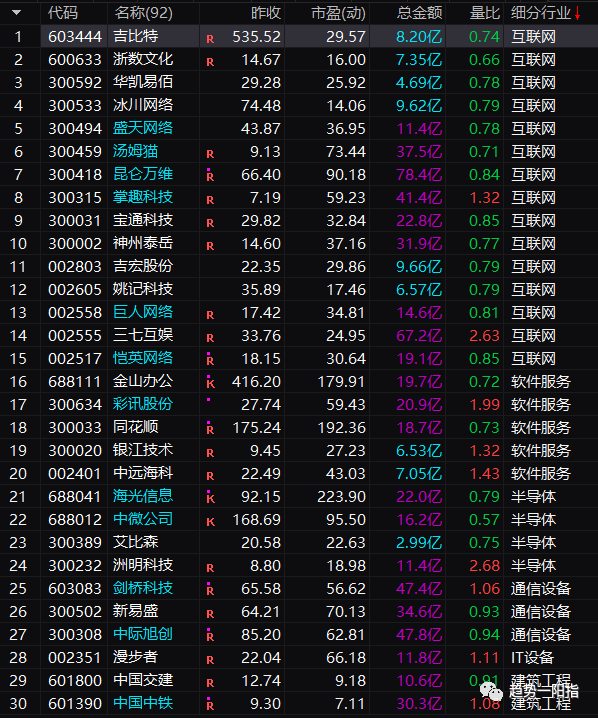Click the R icon in 恺英网络 row
The height and width of the screenshot is (718, 598).
210,361
